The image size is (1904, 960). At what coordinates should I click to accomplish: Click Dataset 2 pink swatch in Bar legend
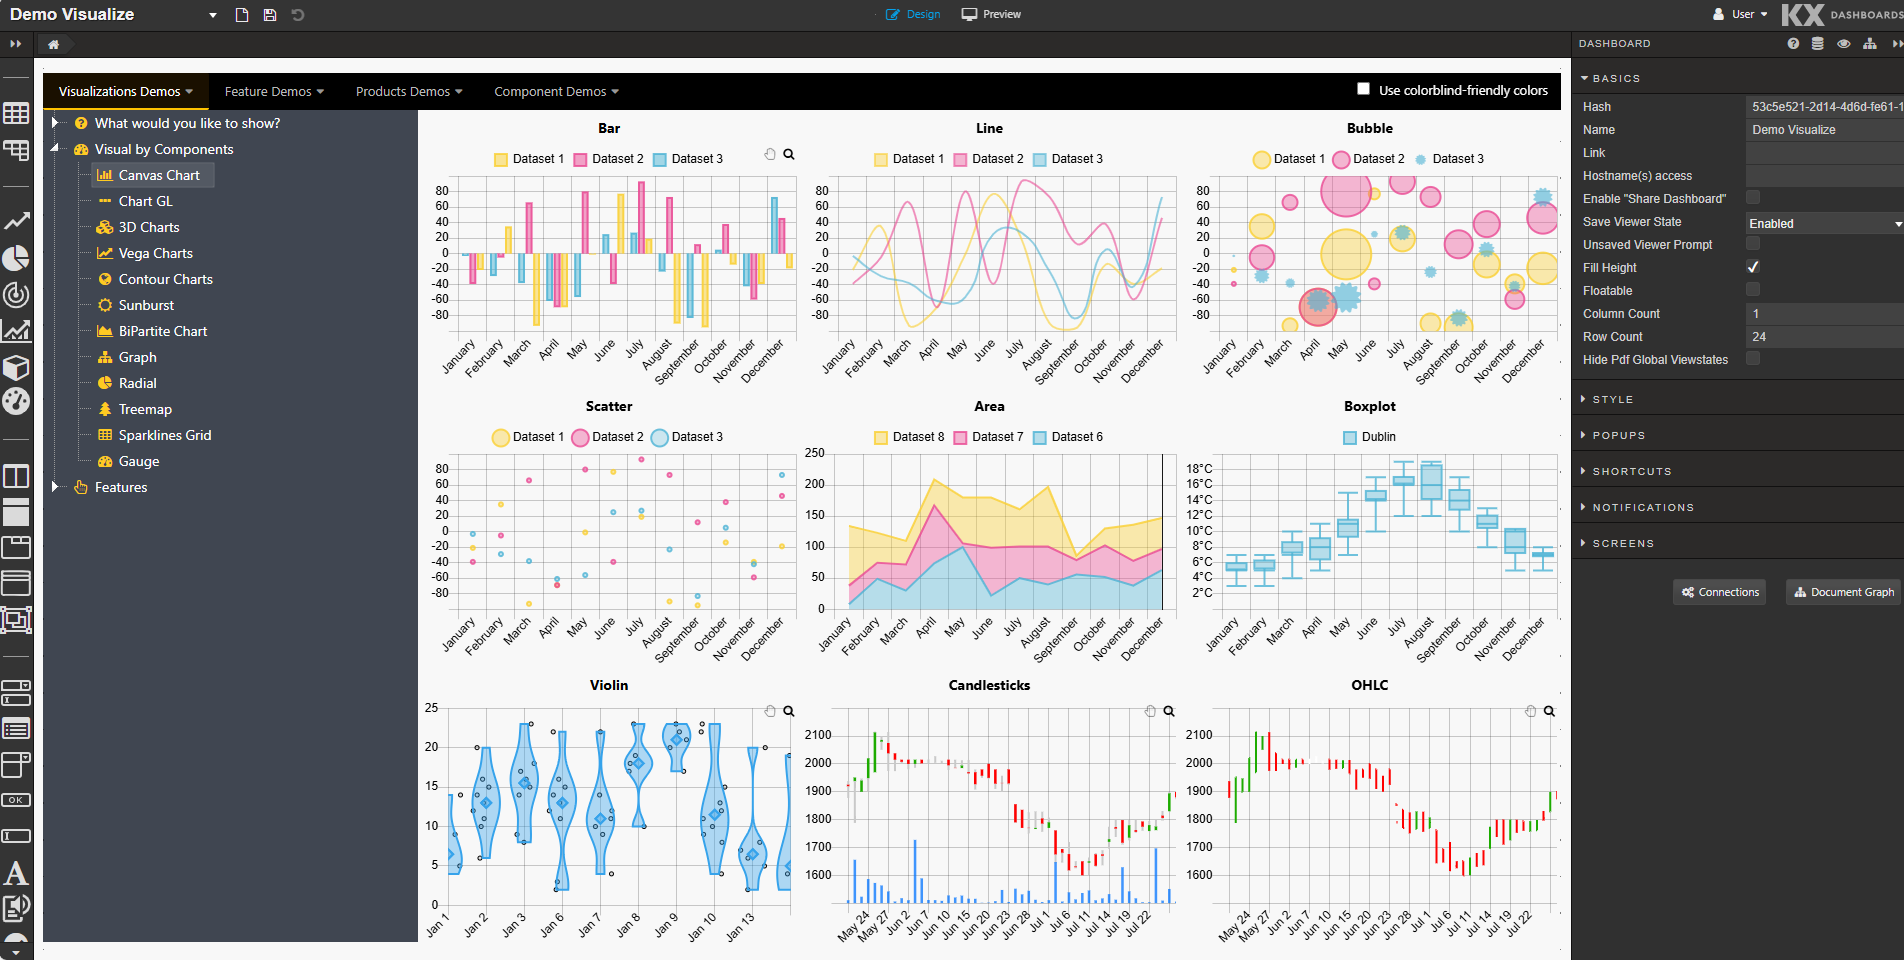[580, 159]
